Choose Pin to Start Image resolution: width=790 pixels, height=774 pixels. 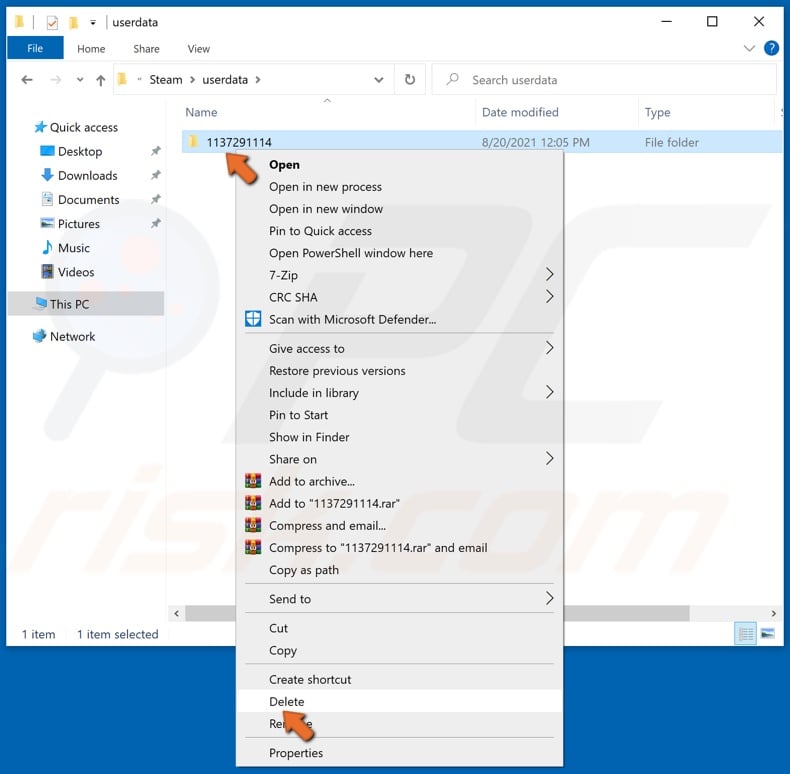point(399,415)
